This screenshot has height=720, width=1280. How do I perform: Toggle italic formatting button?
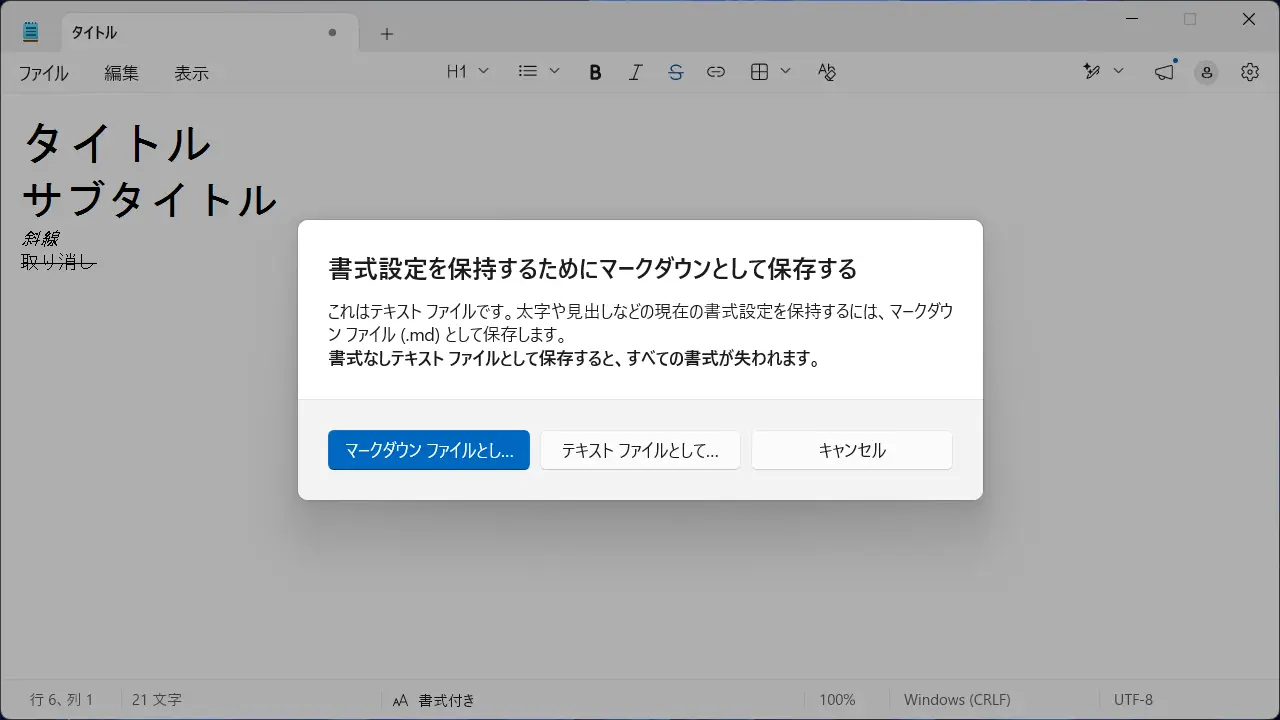(x=635, y=72)
